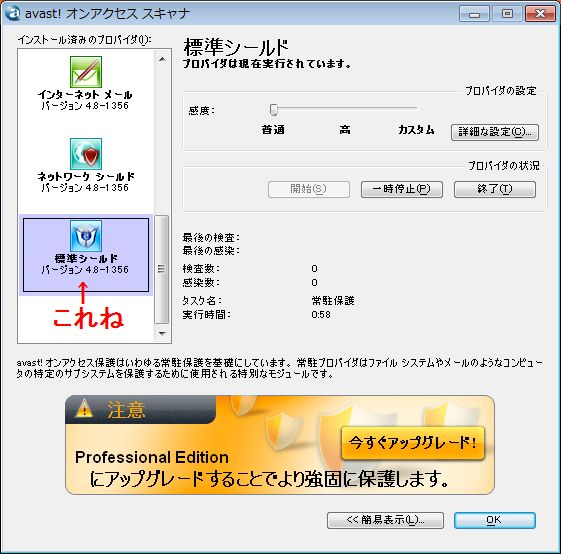561x554 pixels.
Task: Click the 高 sensitivity label
Action: (x=345, y=130)
